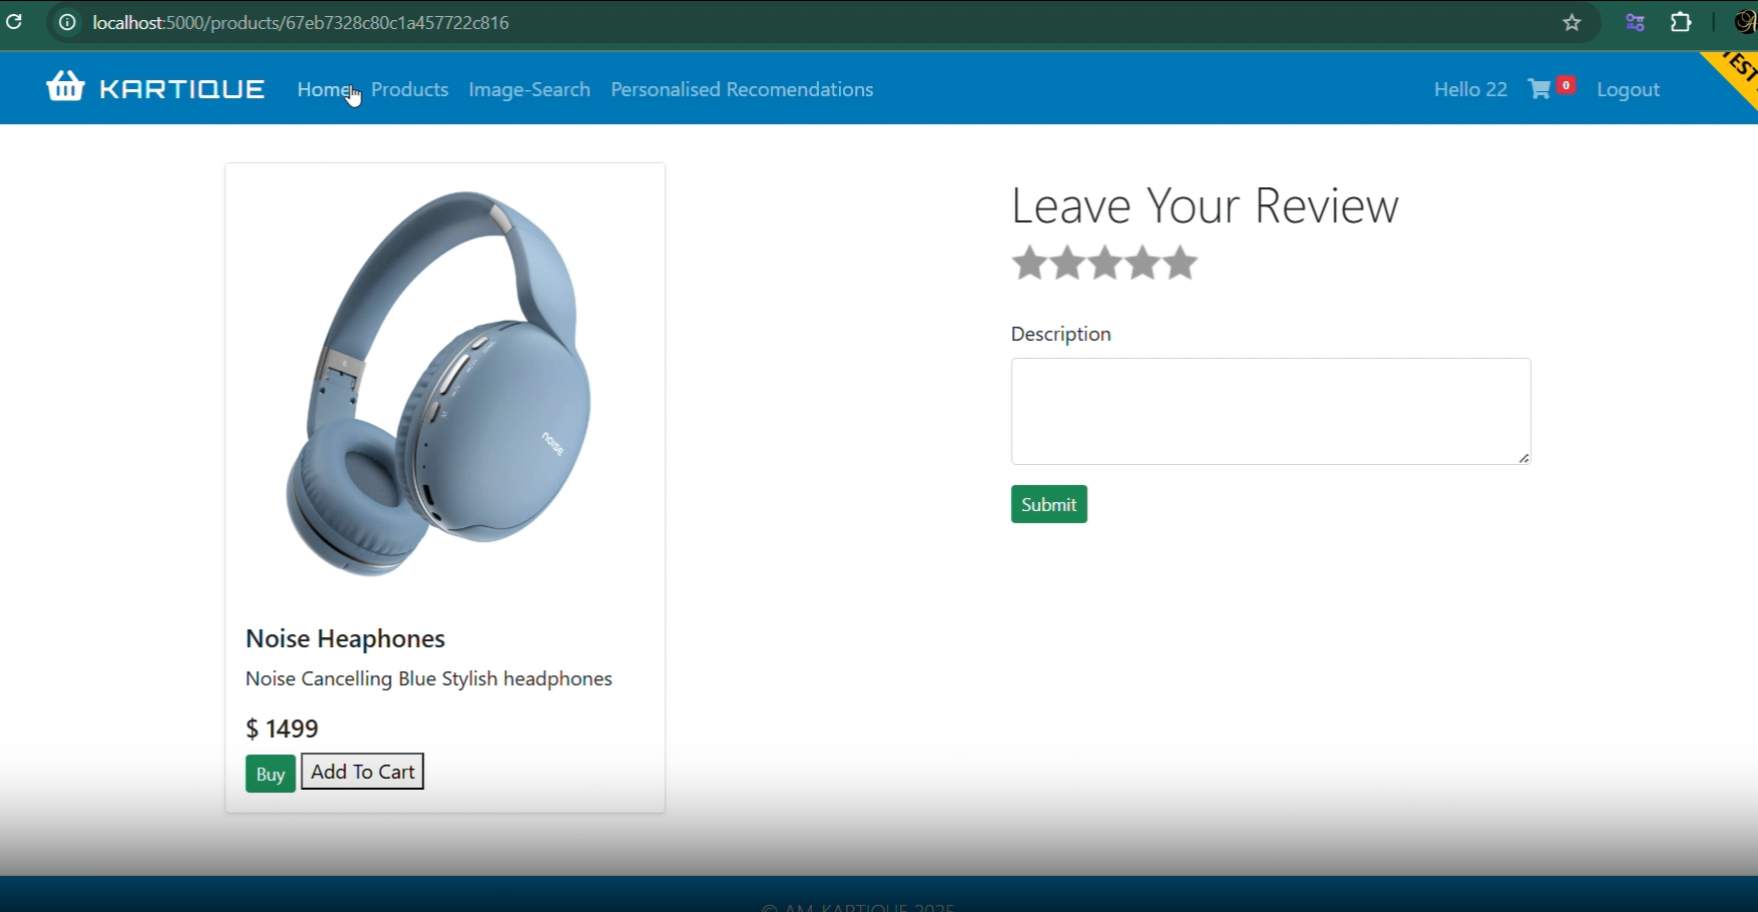Rate four stars in the review

click(1142, 263)
